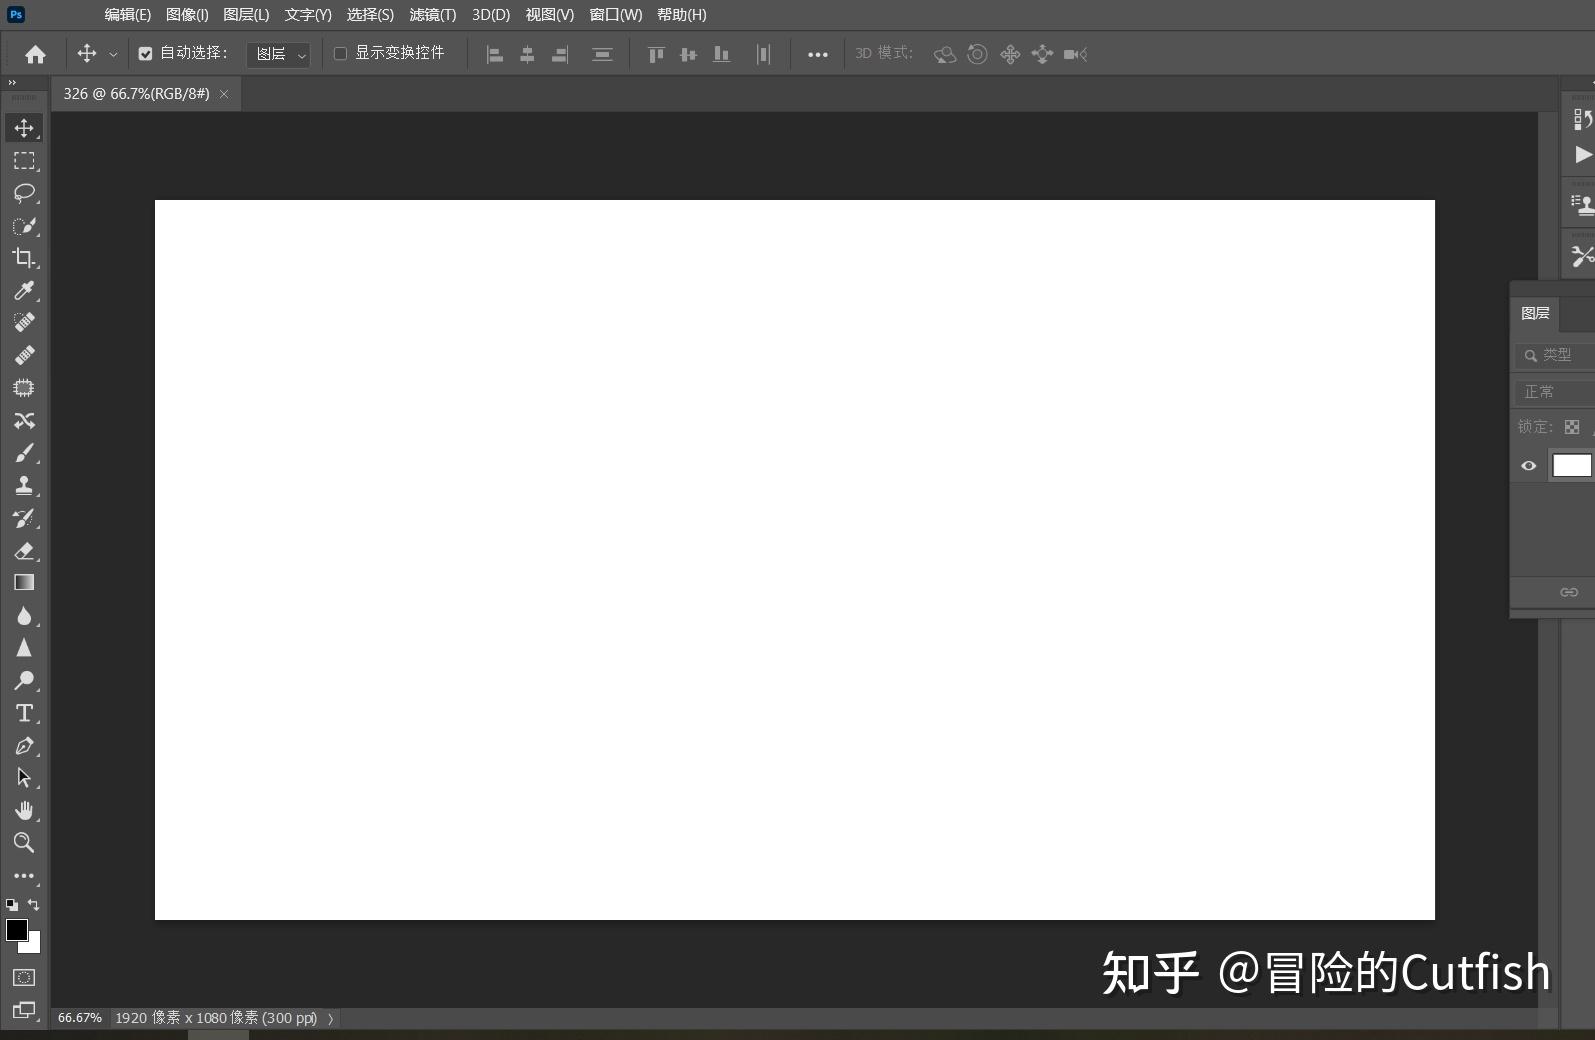The height and width of the screenshot is (1040, 1595).
Task: Expand the toolbox double-arrow
Action: pos(12,83)
